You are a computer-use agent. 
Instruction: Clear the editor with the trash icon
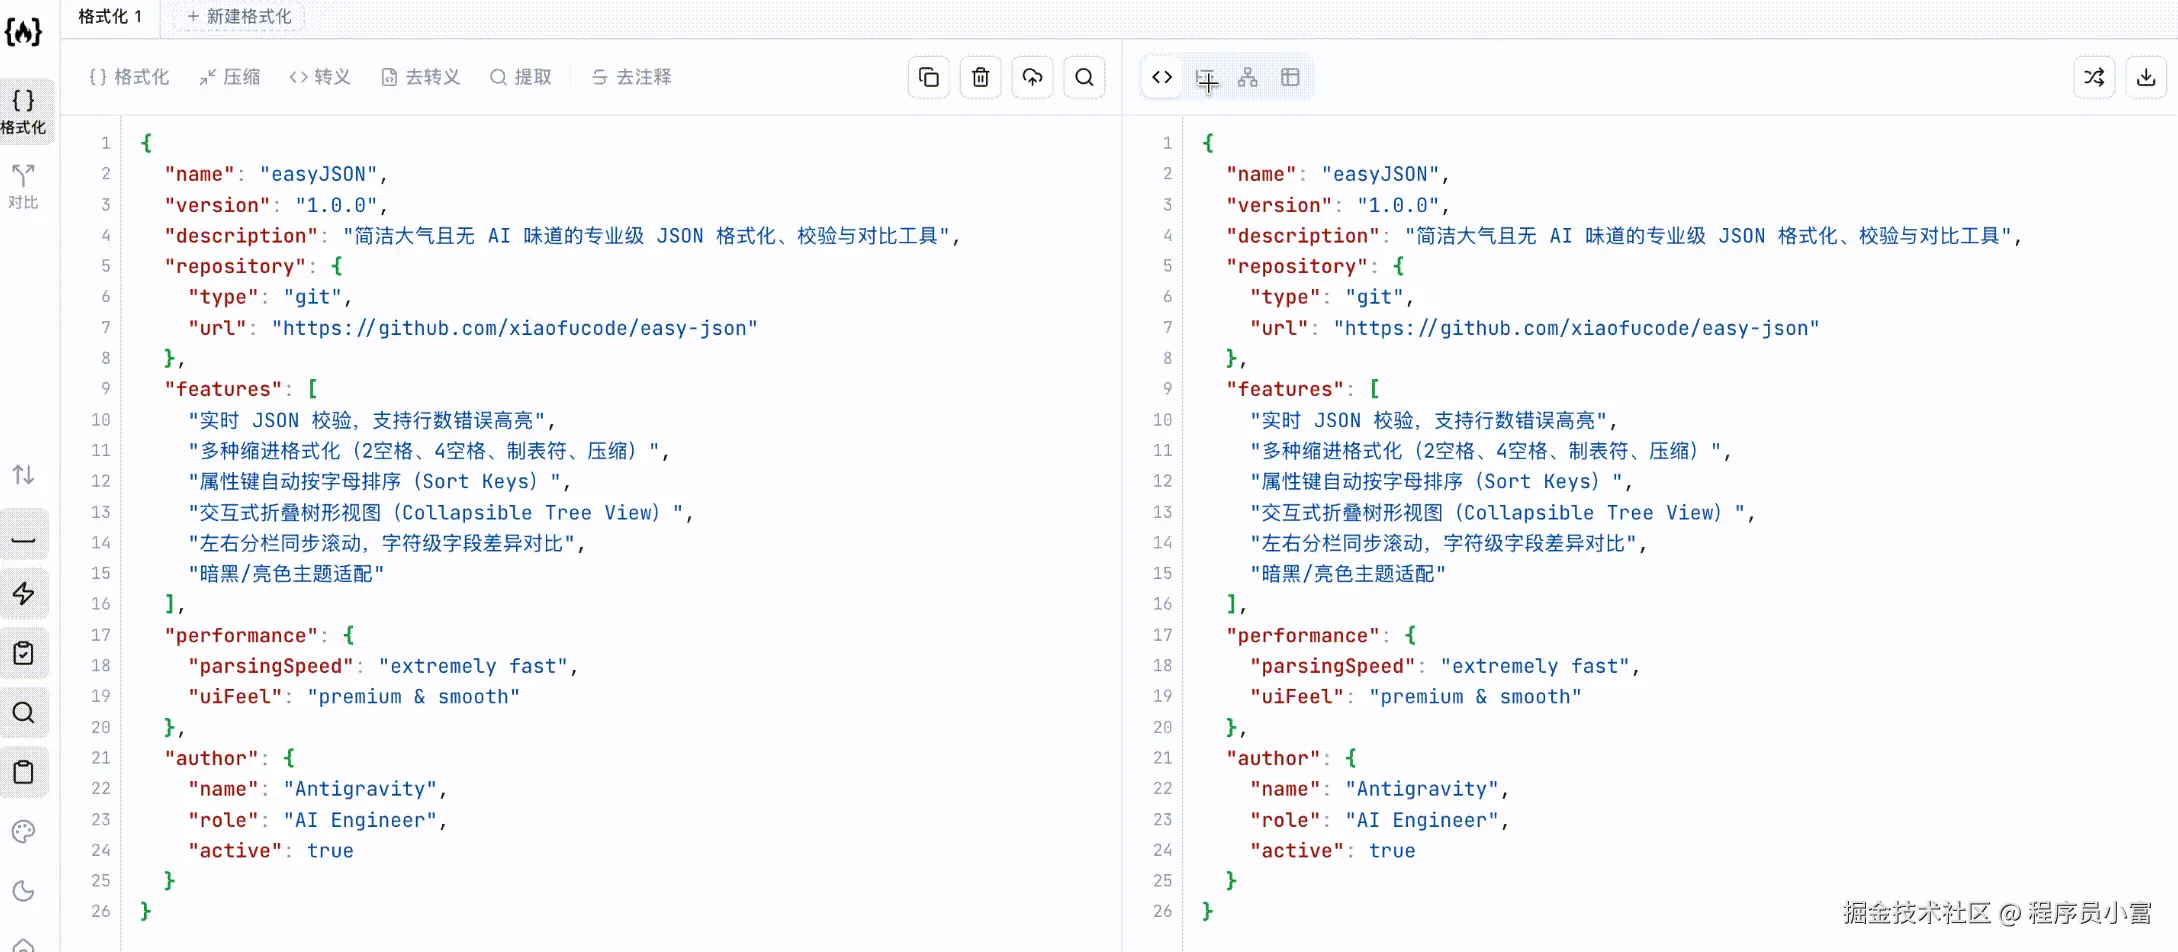[980, 77]
